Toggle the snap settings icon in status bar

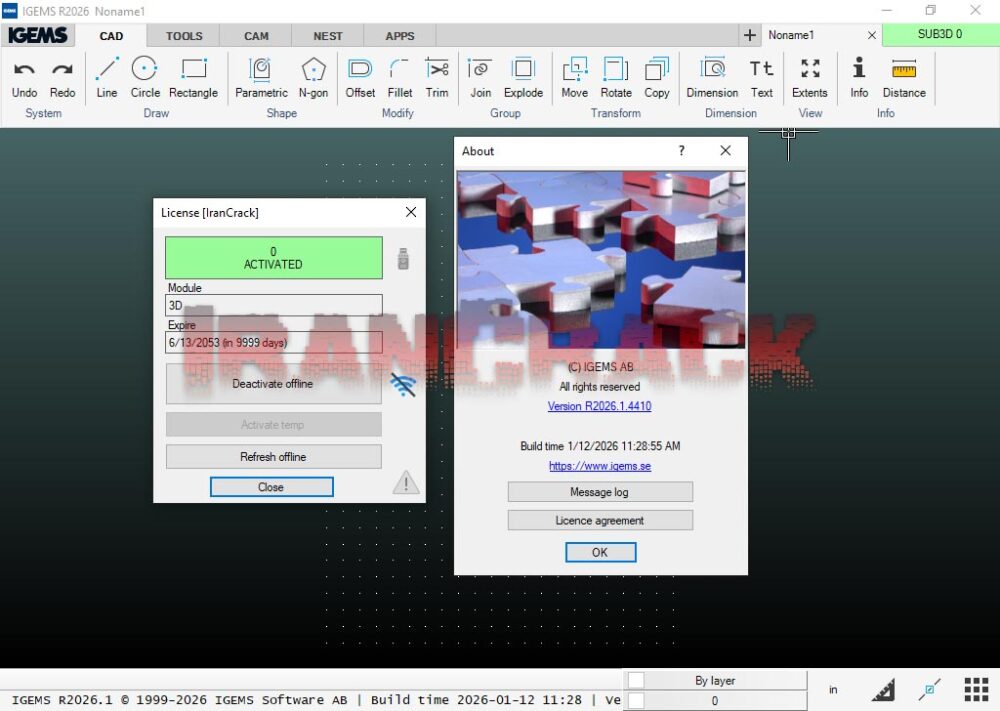click(x=930, y=690)
